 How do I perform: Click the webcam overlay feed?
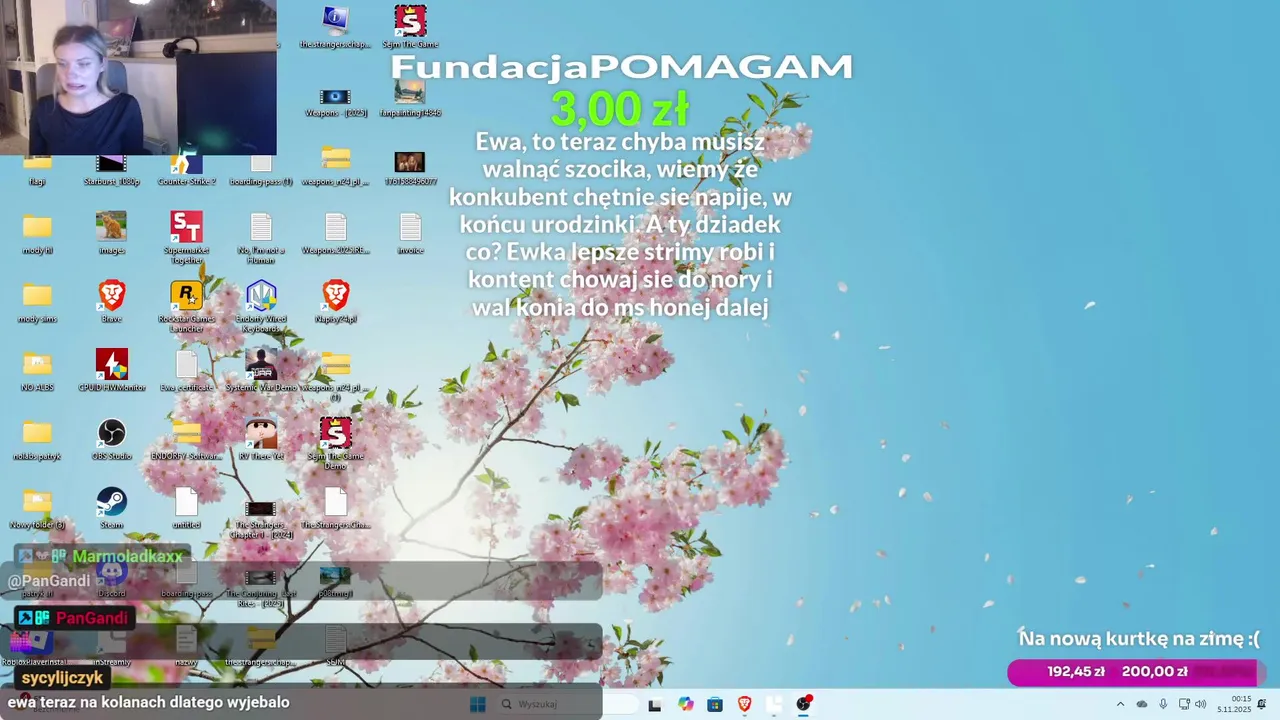click(x=138, y=77)
